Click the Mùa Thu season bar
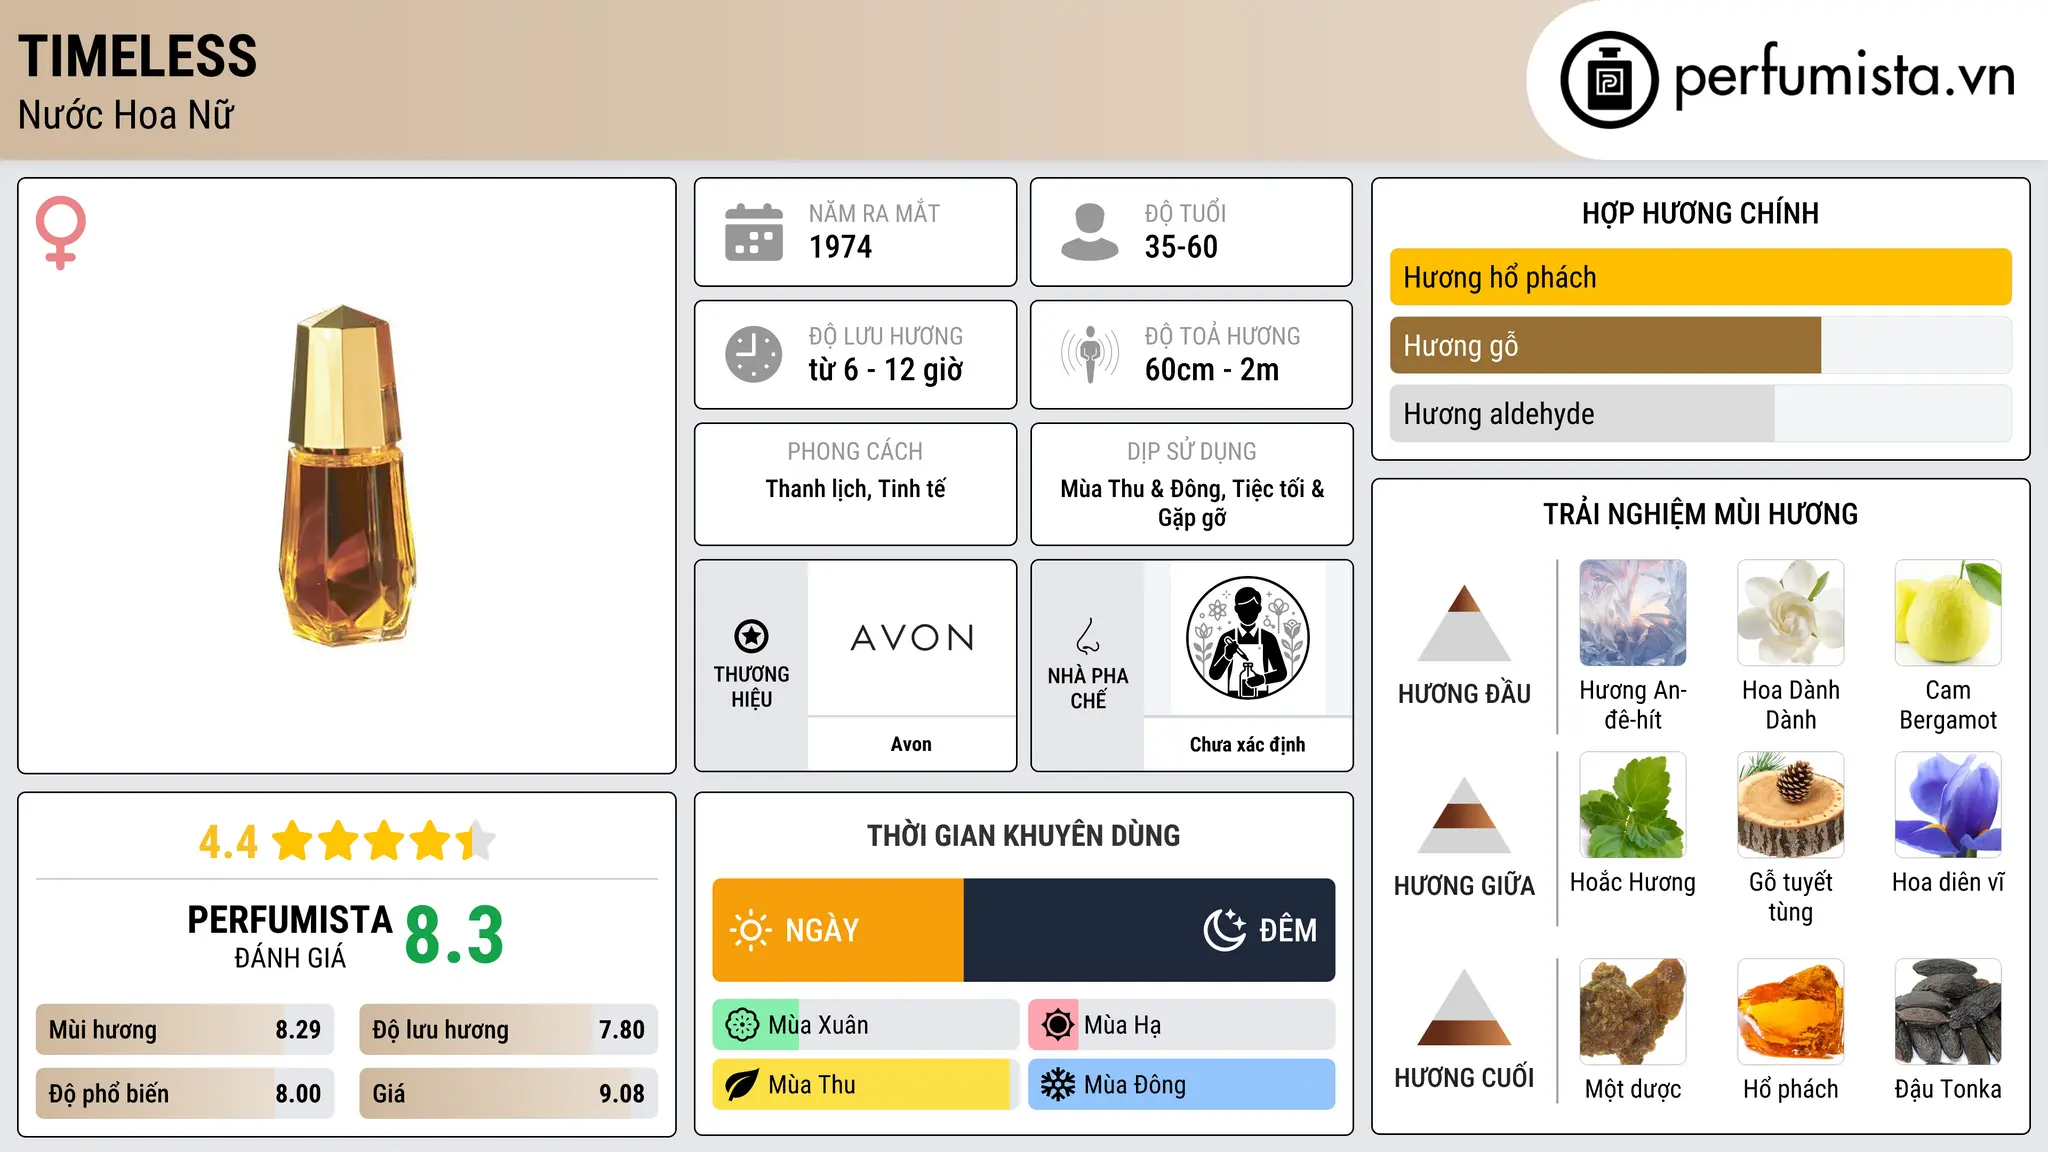 pos(865,1085)
